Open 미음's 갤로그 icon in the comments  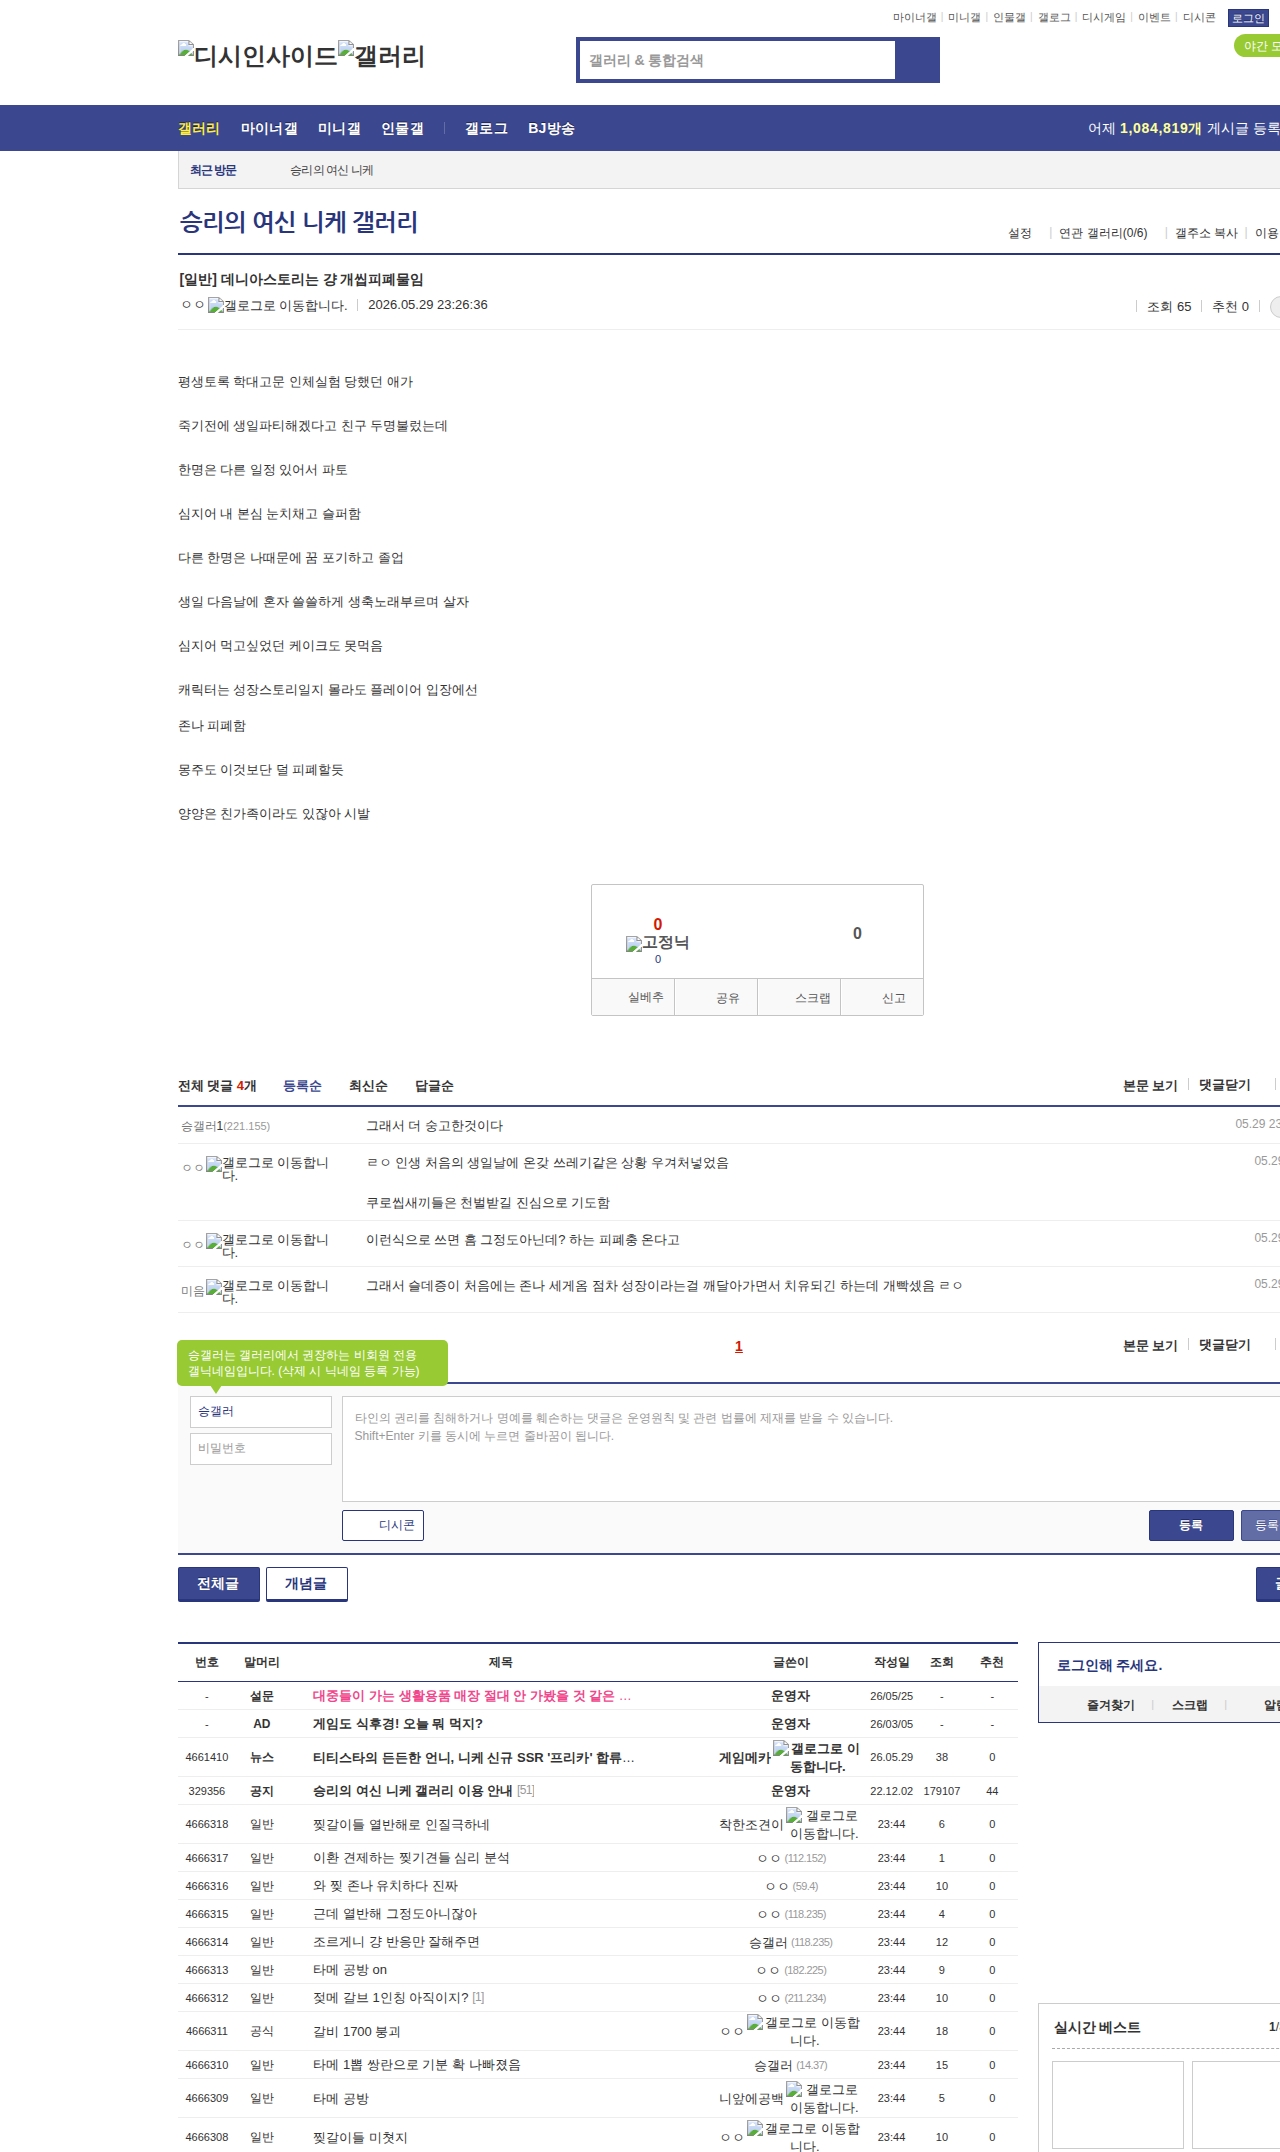point(267,1292)
